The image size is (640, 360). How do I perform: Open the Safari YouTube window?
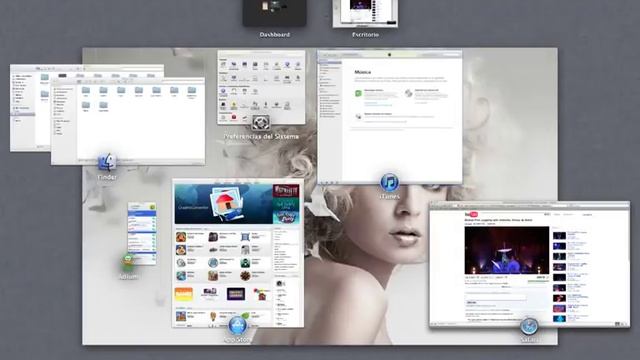coord(529,264)
